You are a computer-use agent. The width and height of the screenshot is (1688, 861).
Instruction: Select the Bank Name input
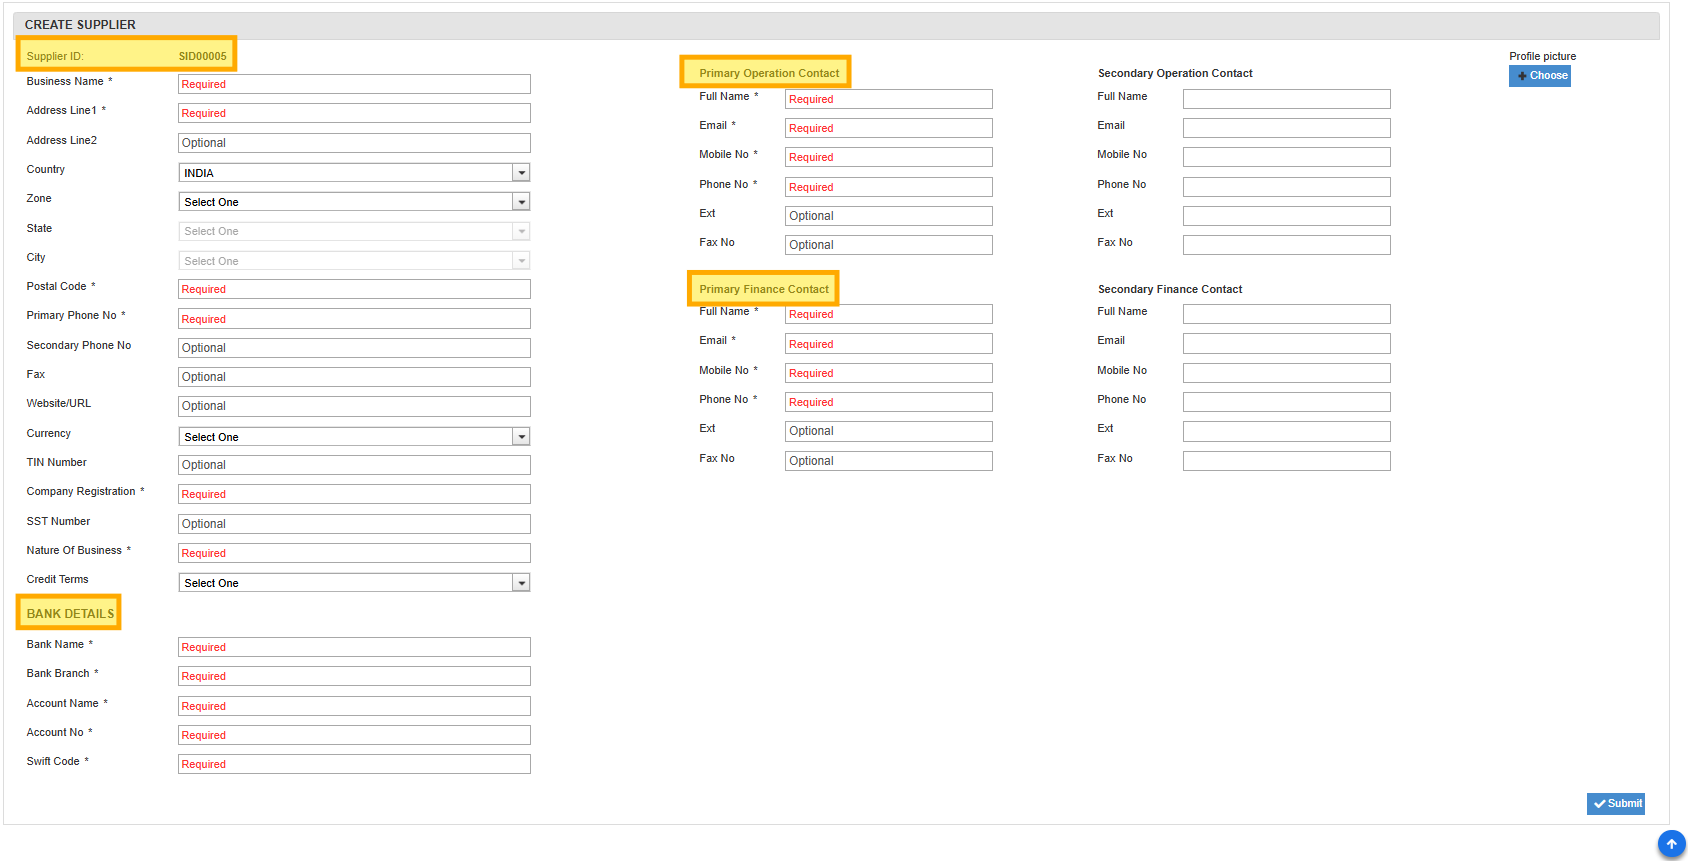coord(354,647)
